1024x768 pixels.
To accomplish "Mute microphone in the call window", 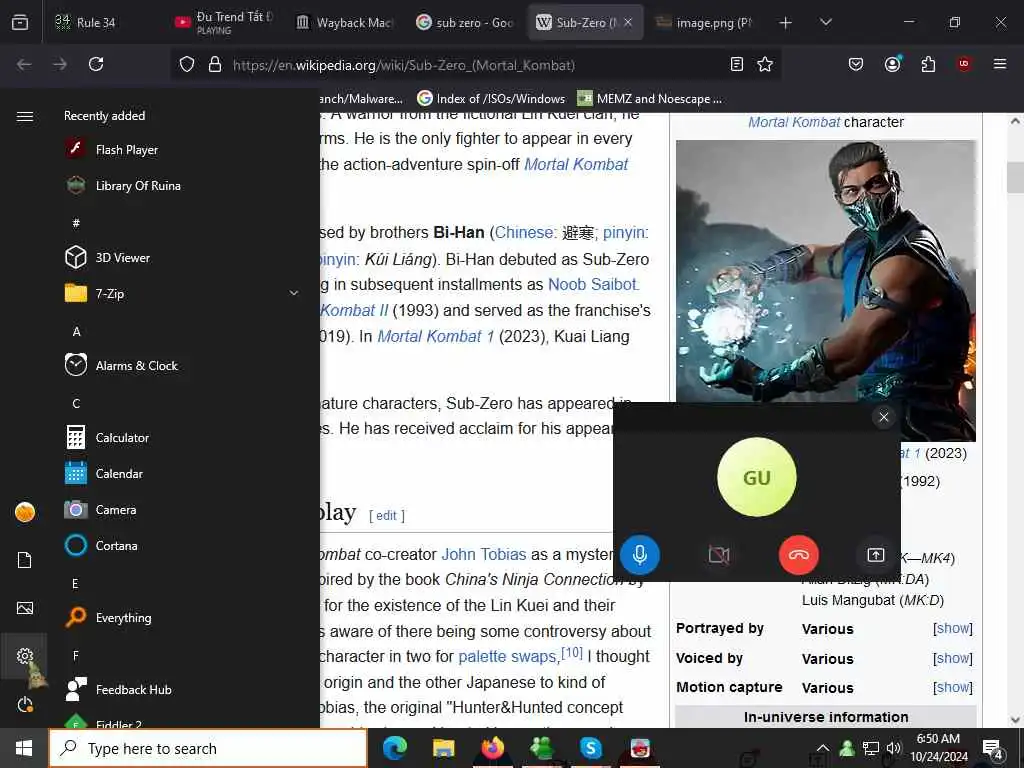I will click(639, 554).
